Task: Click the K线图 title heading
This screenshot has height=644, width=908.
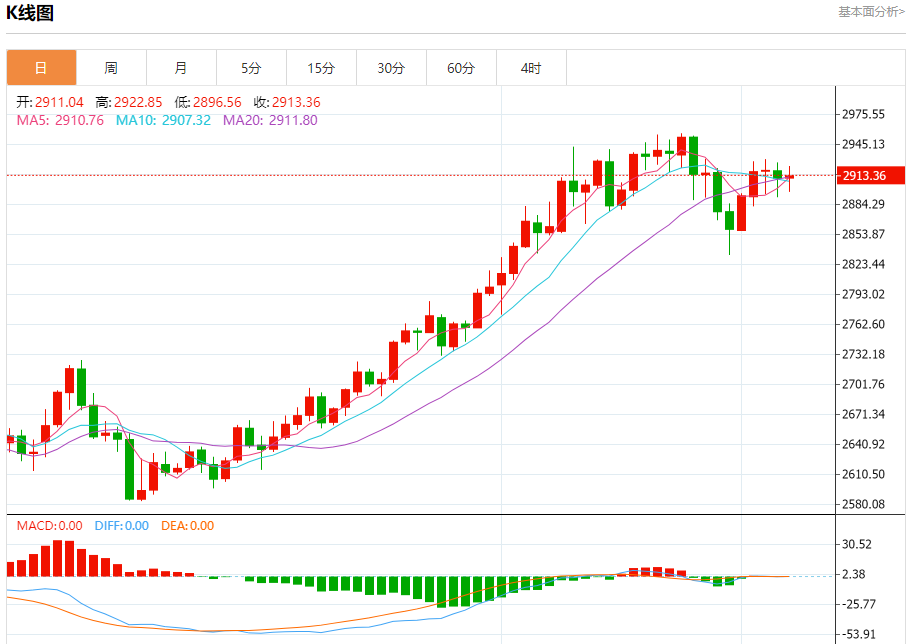Action: click(x=31, y=13)
